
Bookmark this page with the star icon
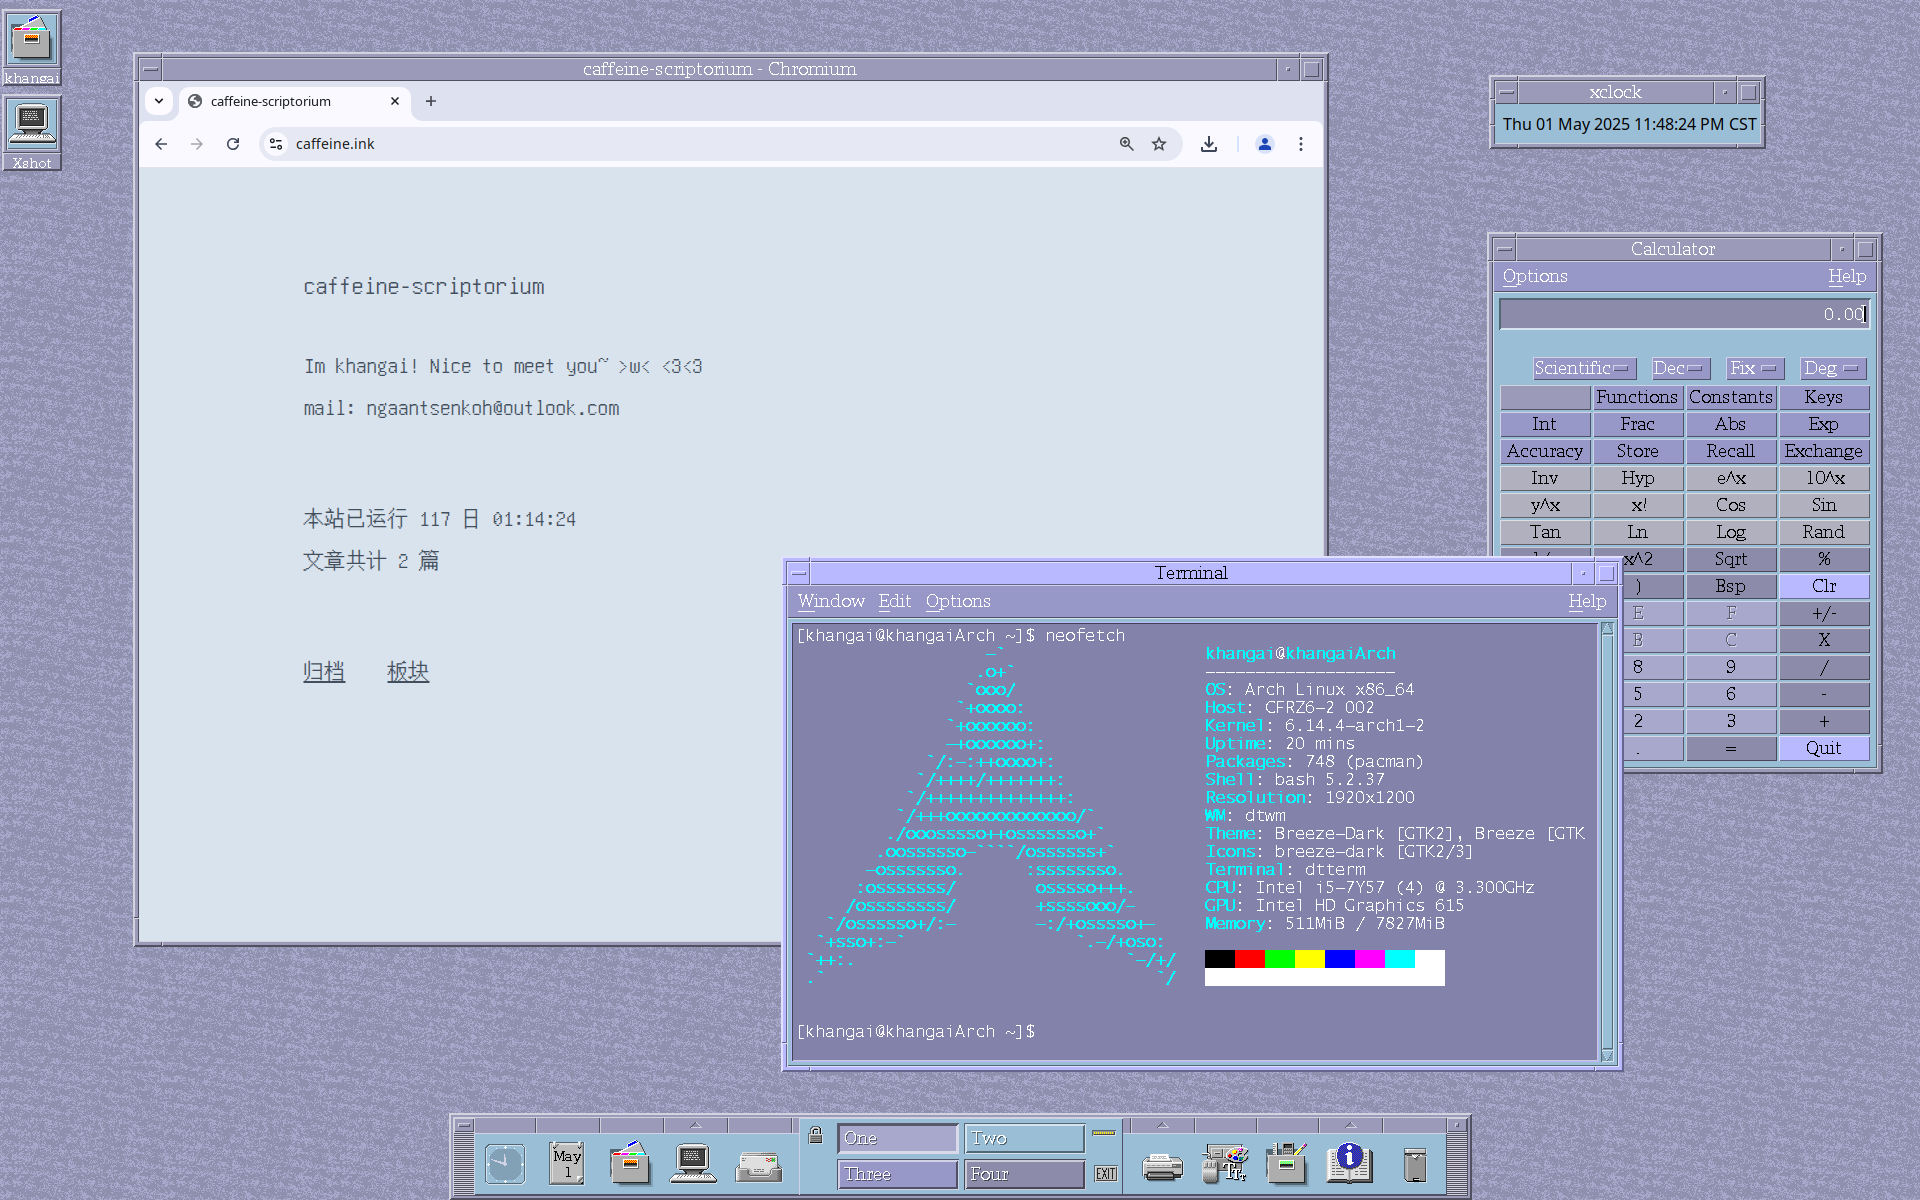click(x=1159, y=144)
